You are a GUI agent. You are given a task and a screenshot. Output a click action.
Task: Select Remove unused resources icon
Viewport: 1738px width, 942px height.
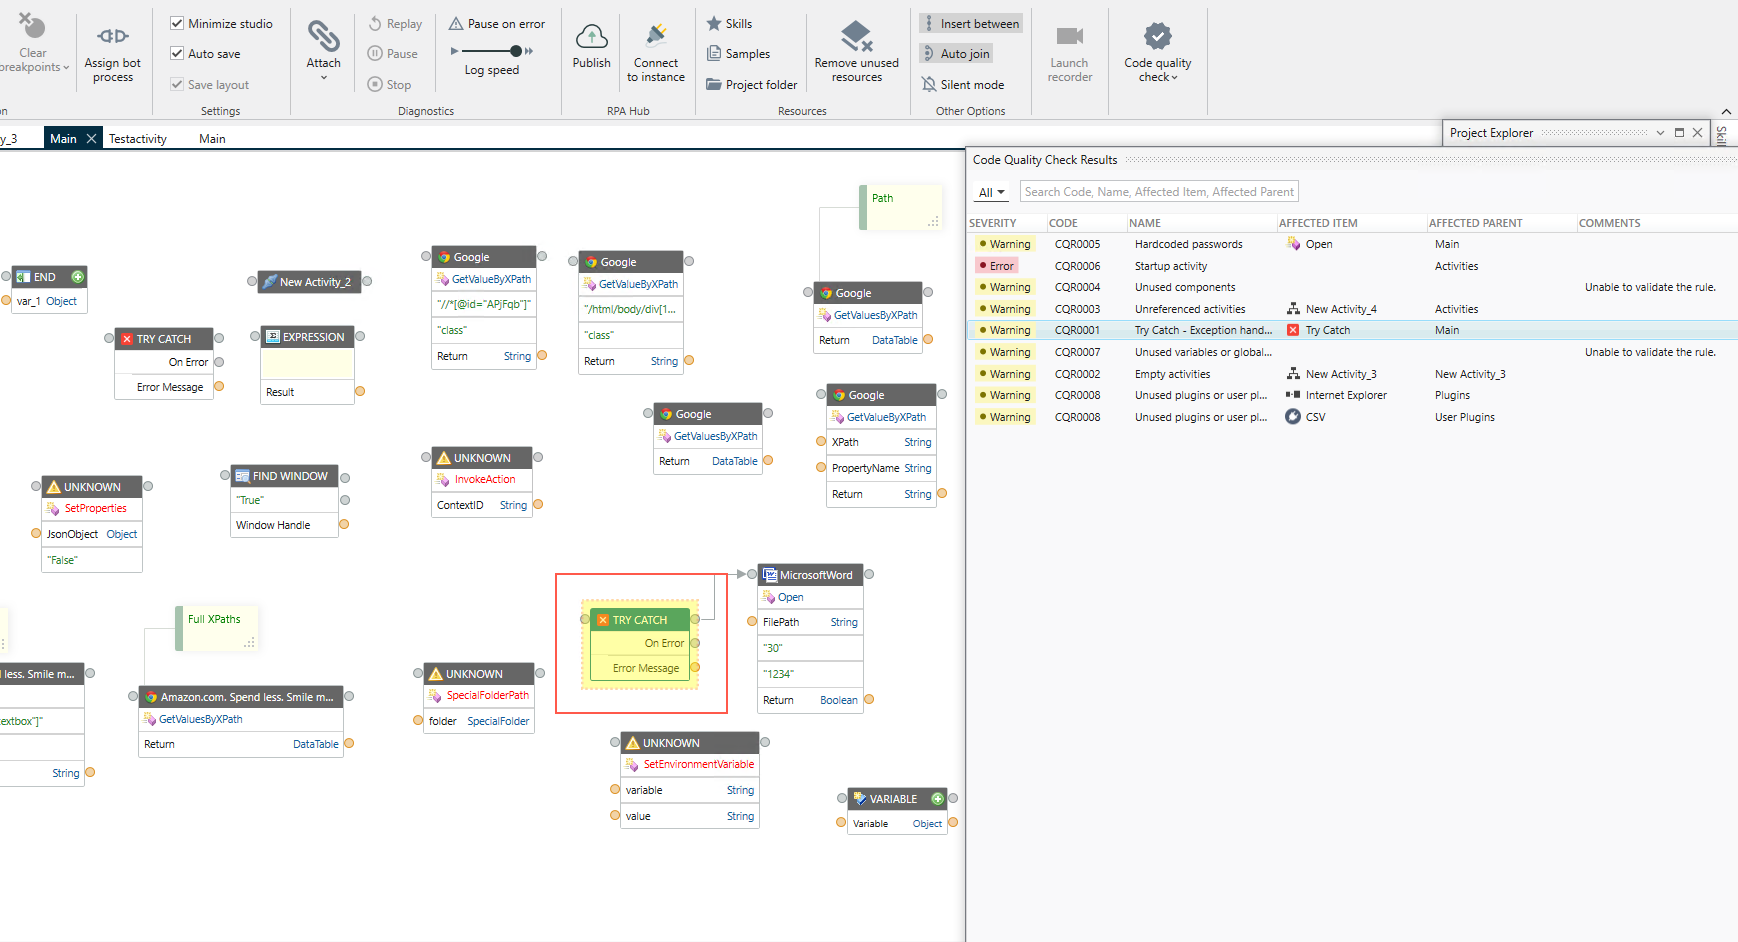tap(856, 36)
